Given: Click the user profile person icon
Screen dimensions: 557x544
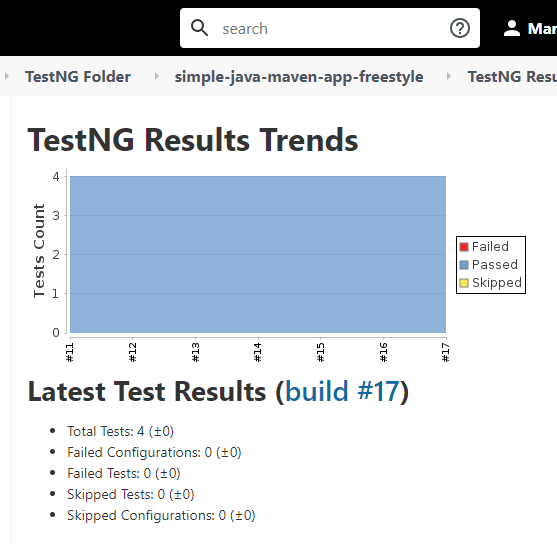Looking at the screenshot, I should point(512,28).
